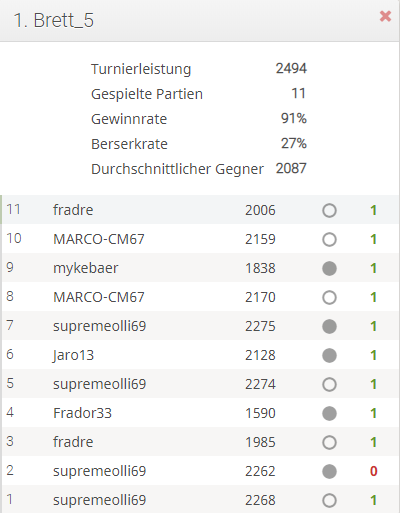400x513 pixels.
Task: Open game 5 against supremeolli69 rated 2274
Action: [201, 384]
